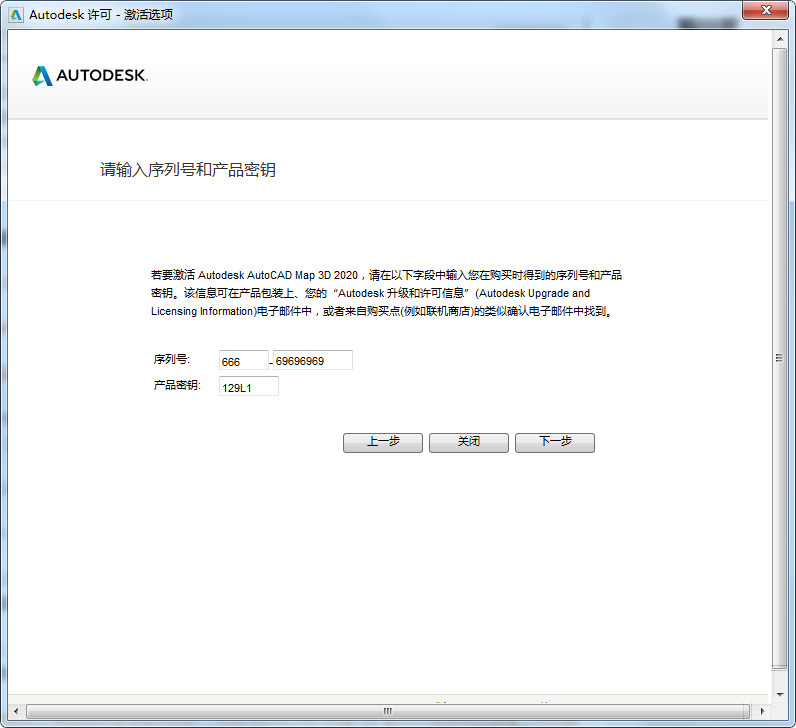796x728 pixels.
Task: Click the Autodesk logo in the header
Action: pos(90,76)
